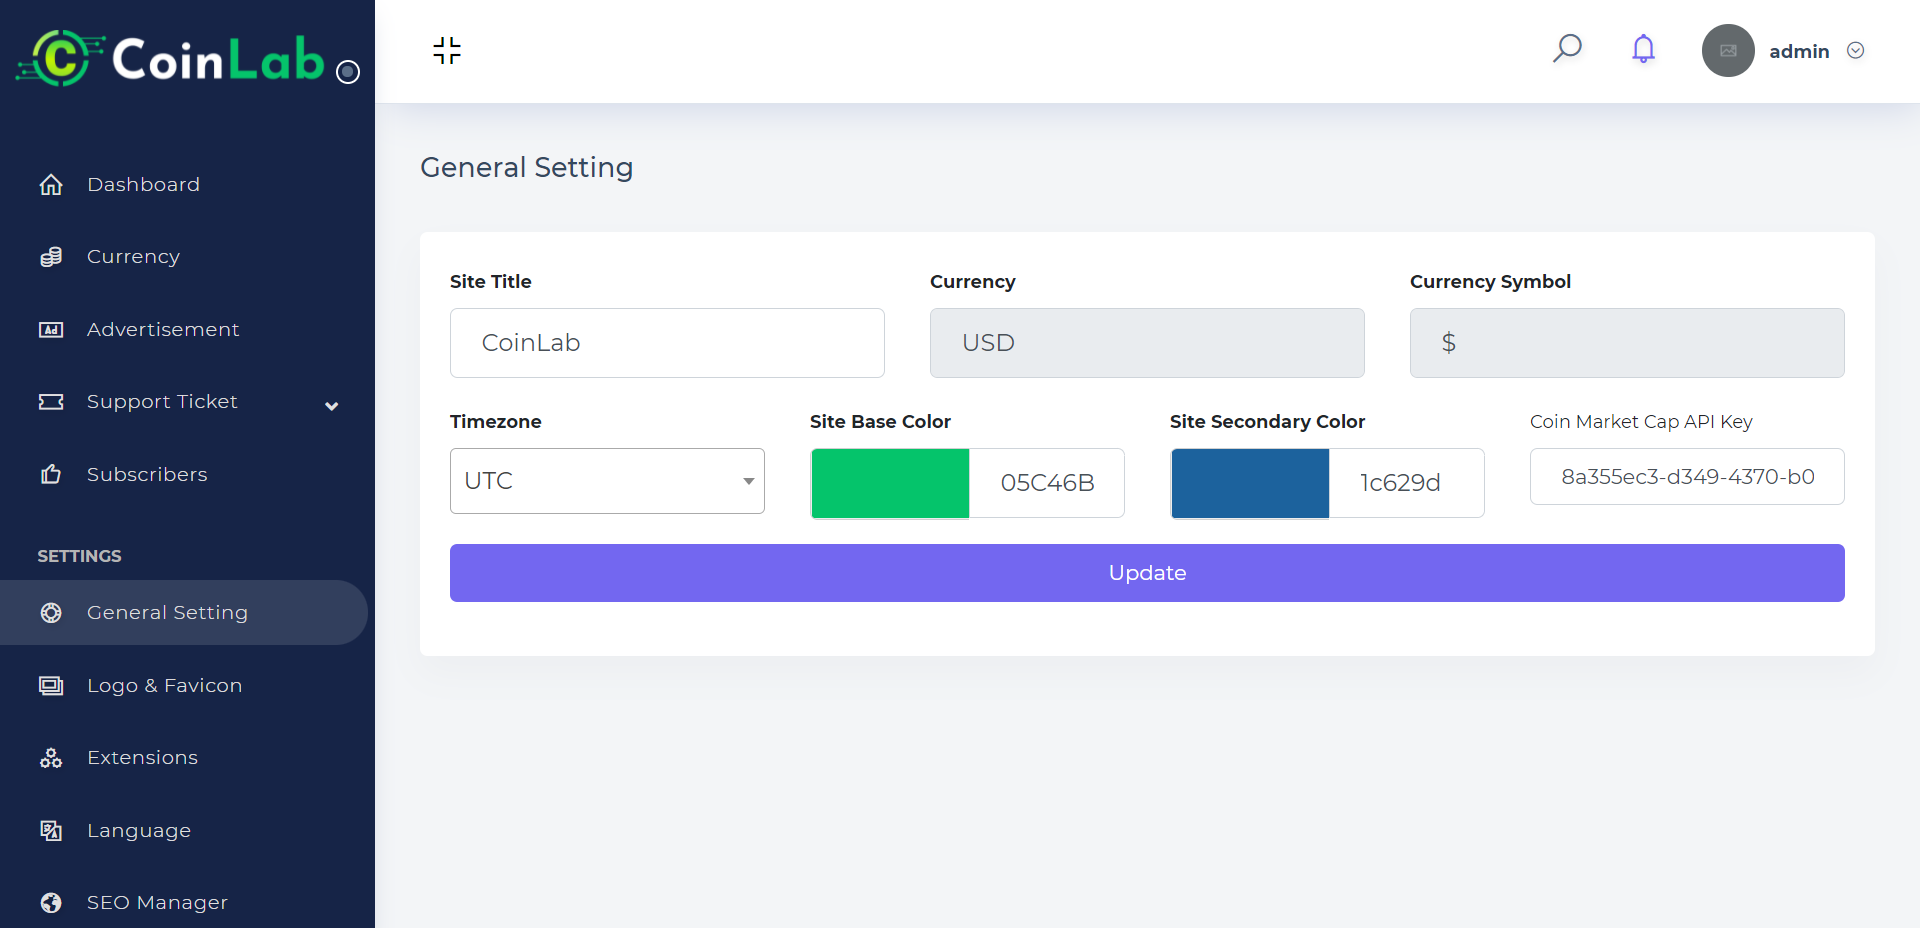Open the Logo & Favicon menu item

(x=164, y=686)
